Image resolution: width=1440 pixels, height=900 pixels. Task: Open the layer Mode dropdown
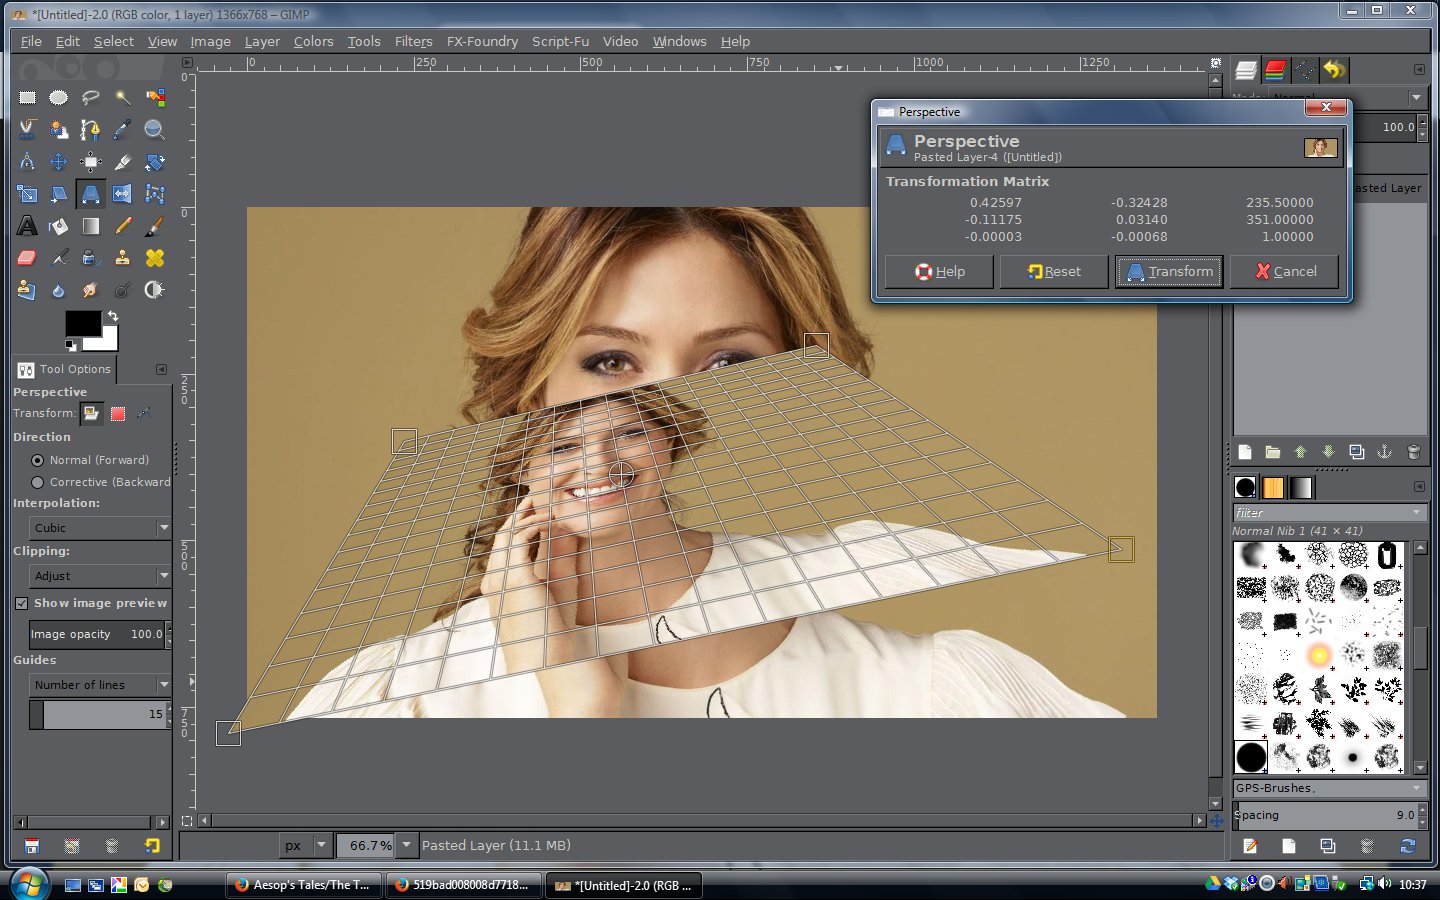coord(1347,97)
